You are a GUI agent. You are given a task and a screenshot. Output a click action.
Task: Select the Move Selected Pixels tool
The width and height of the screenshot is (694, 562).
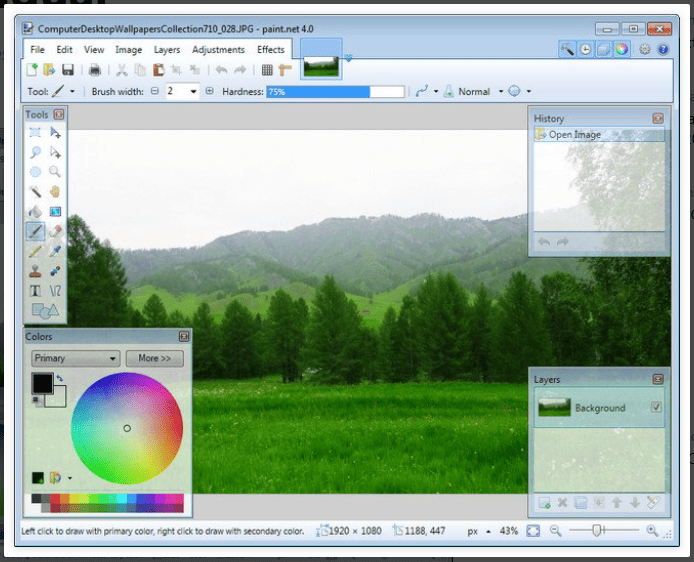click(55, 132)
